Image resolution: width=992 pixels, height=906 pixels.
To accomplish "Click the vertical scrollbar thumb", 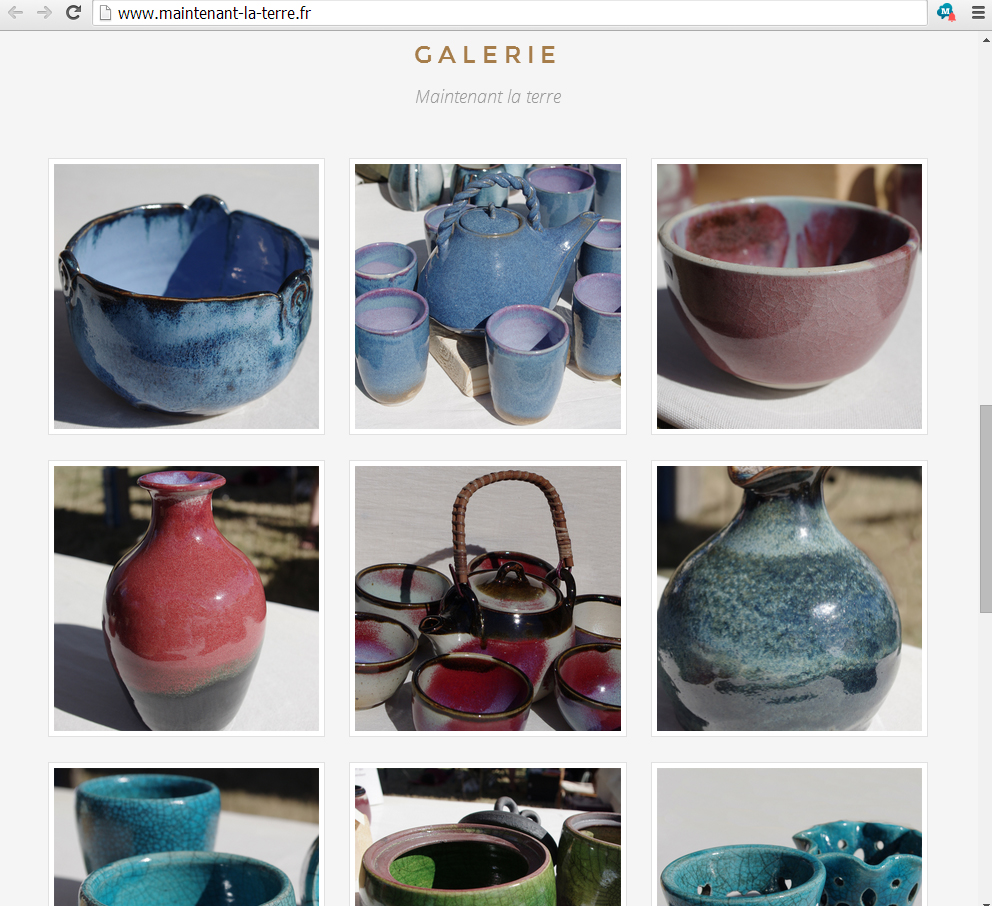I will pos(986,509).
